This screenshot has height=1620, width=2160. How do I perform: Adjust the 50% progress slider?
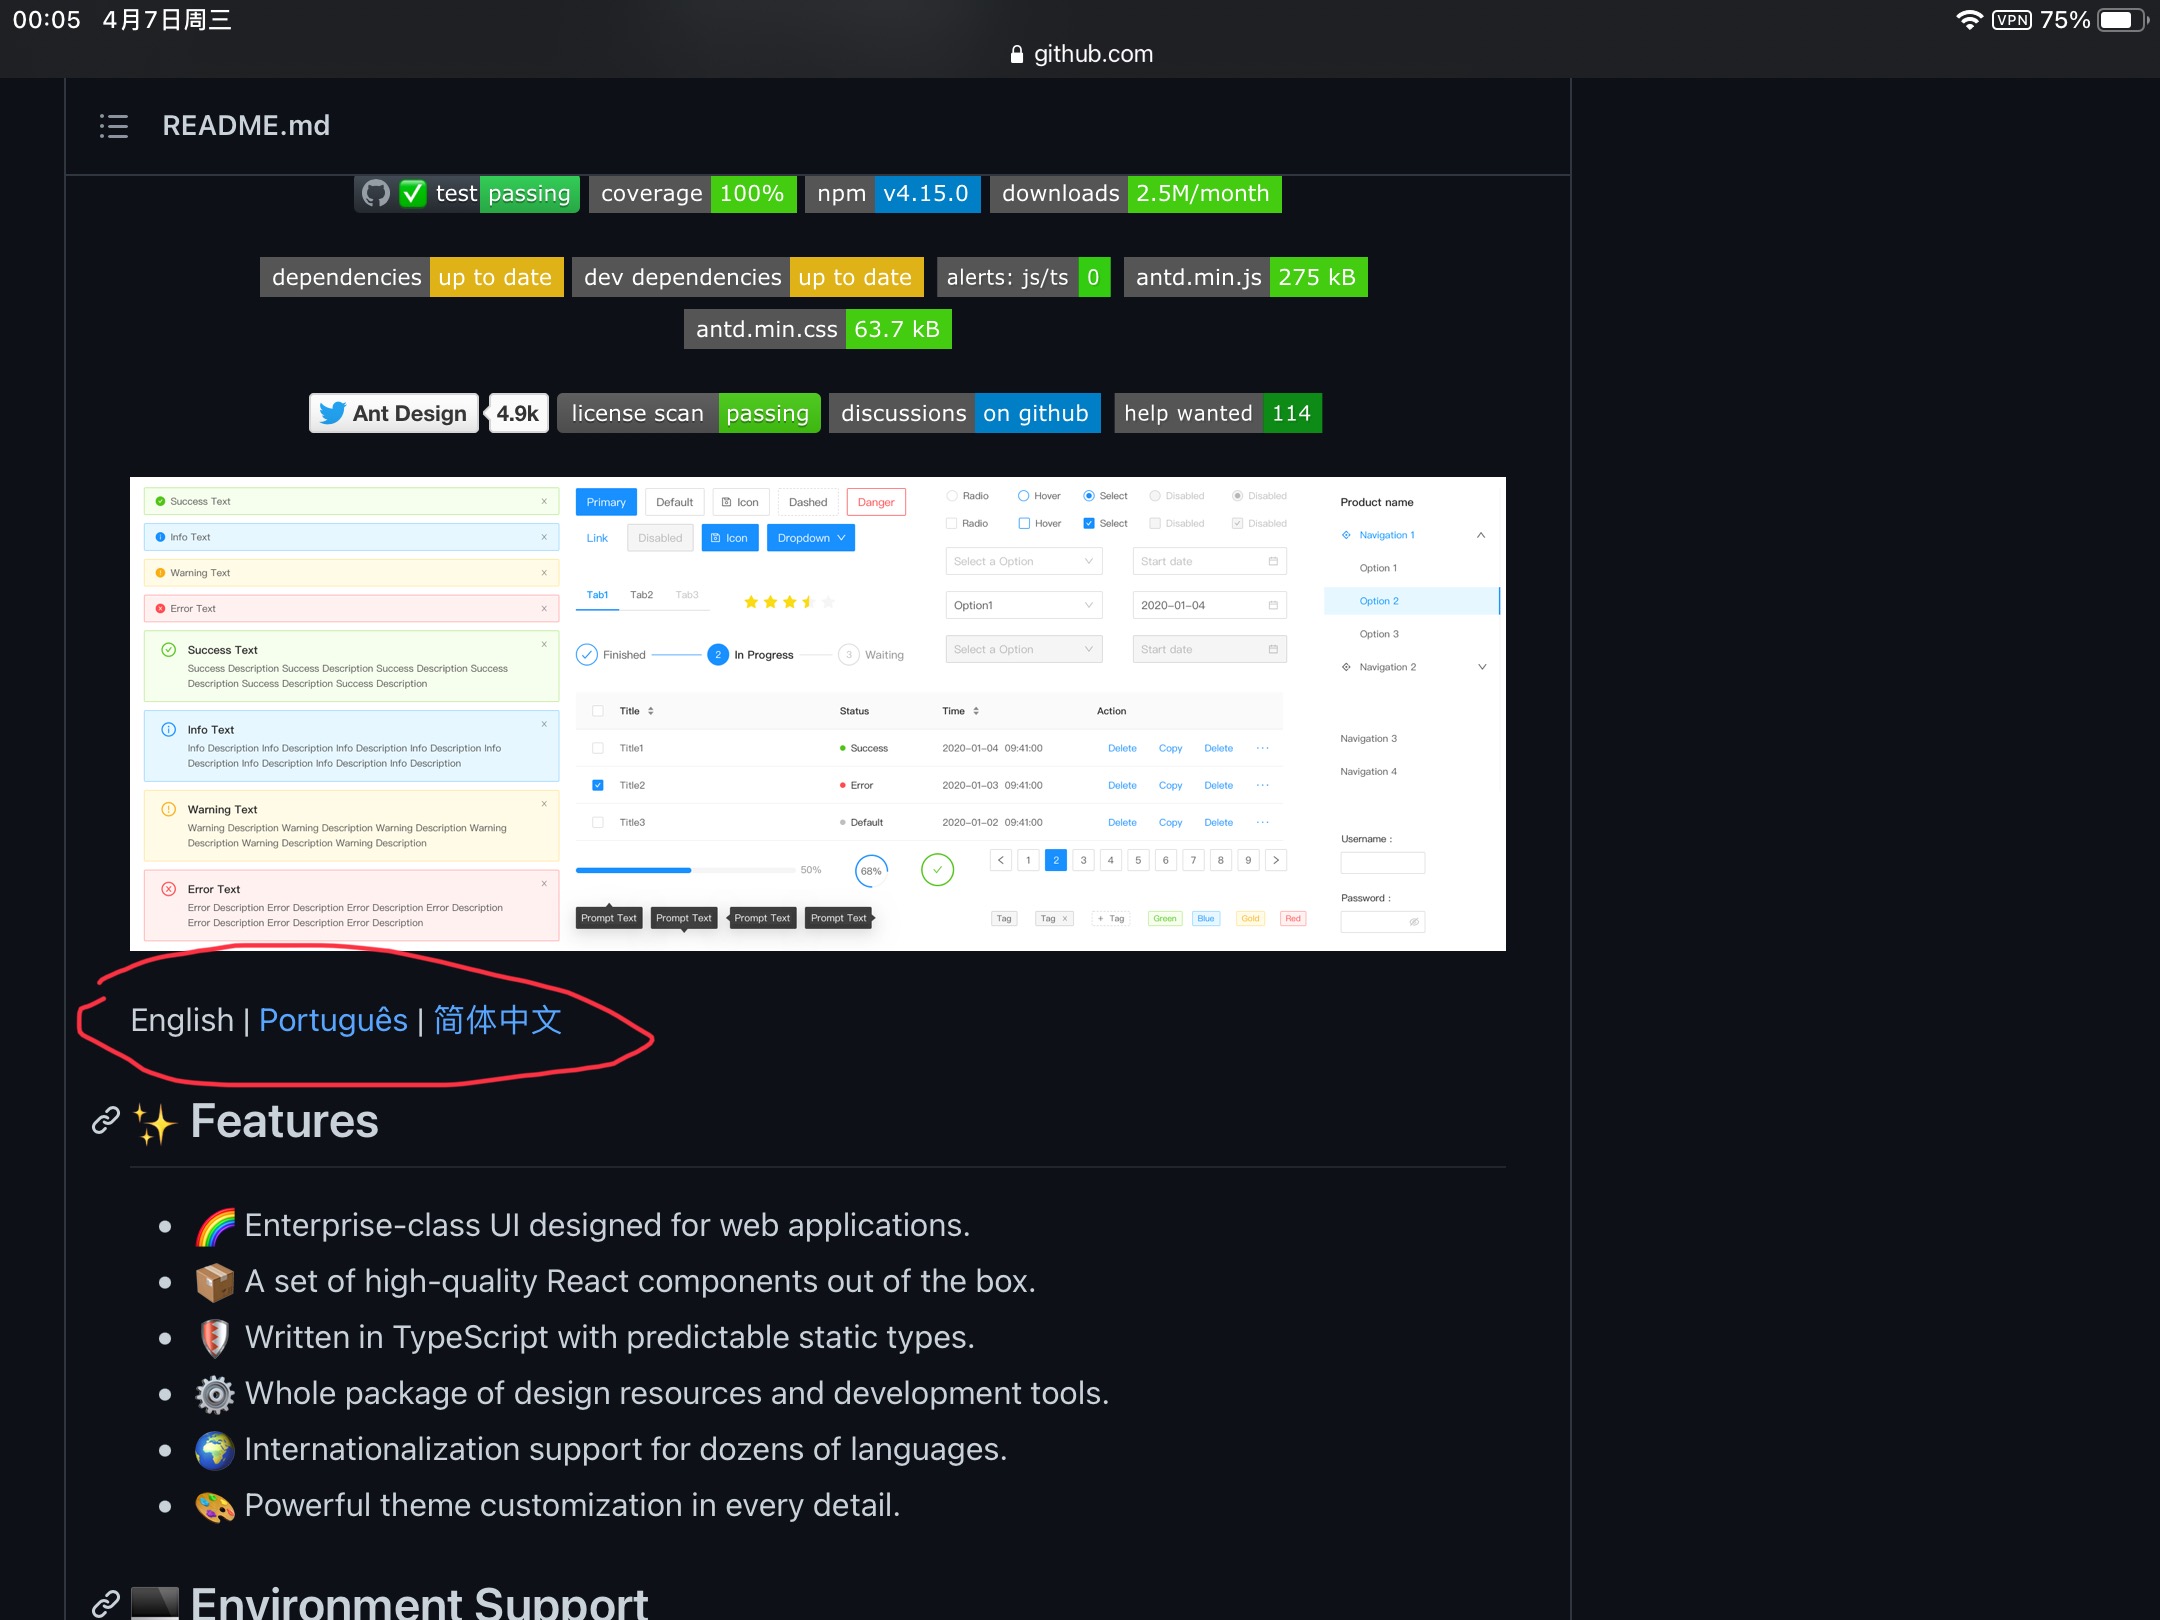pyautogui.click(x=689, y=870)
